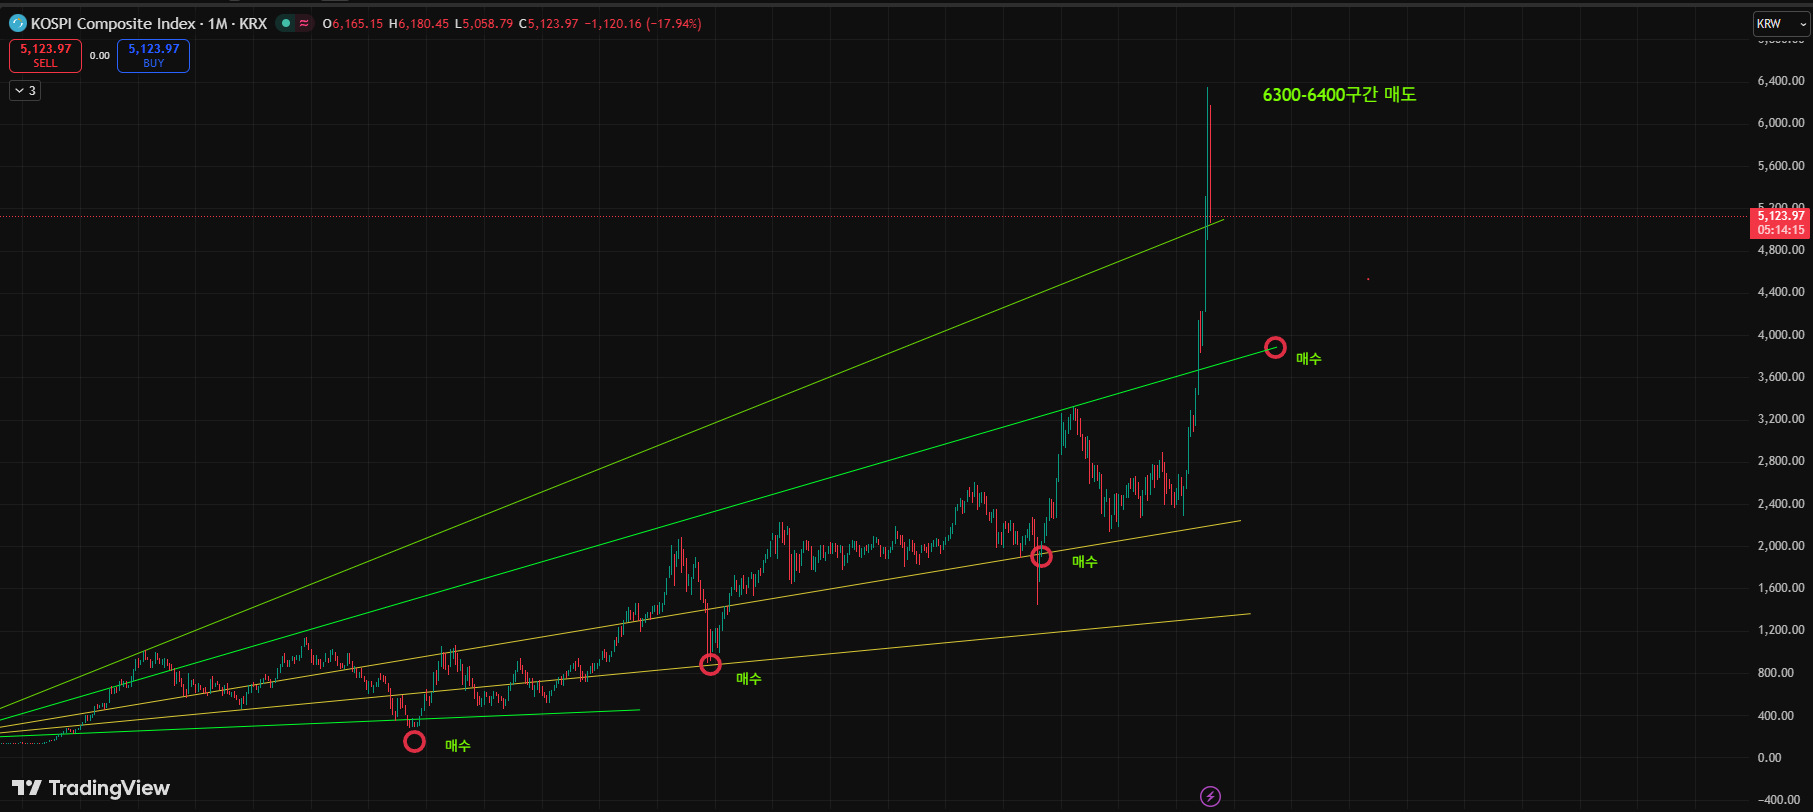Viewport: 1813px width, 812px height.
Task: Select red circle marker near the 3,800 level
Action: click(1275, 347)
